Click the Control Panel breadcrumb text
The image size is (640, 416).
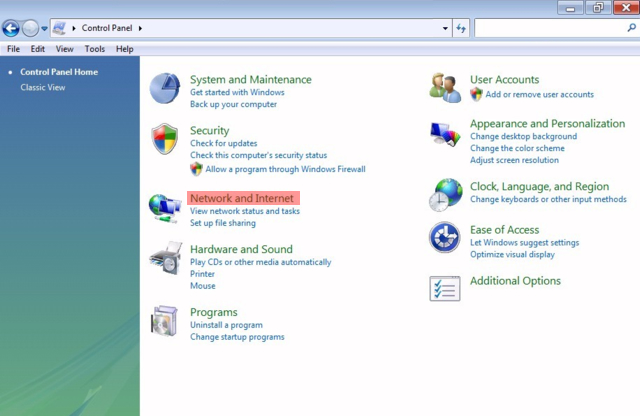click(107, 28)
